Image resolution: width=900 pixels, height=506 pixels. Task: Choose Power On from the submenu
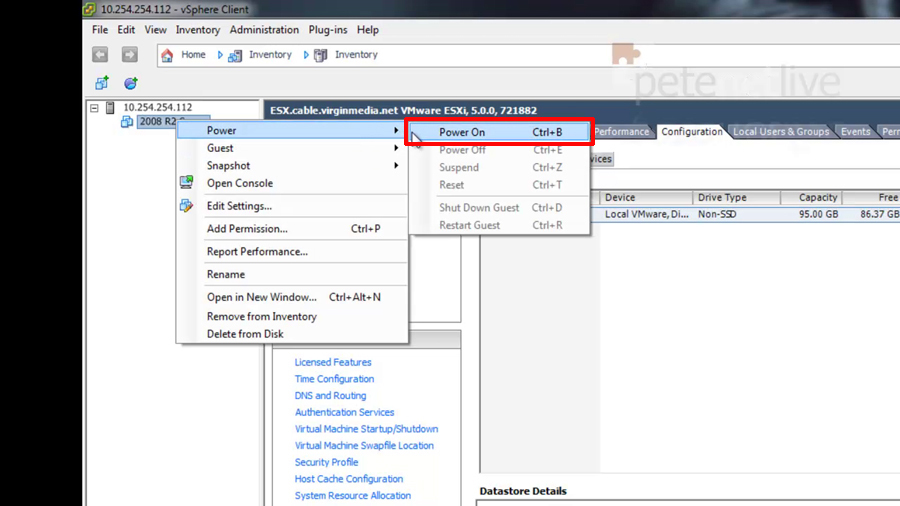click(499, 132)
